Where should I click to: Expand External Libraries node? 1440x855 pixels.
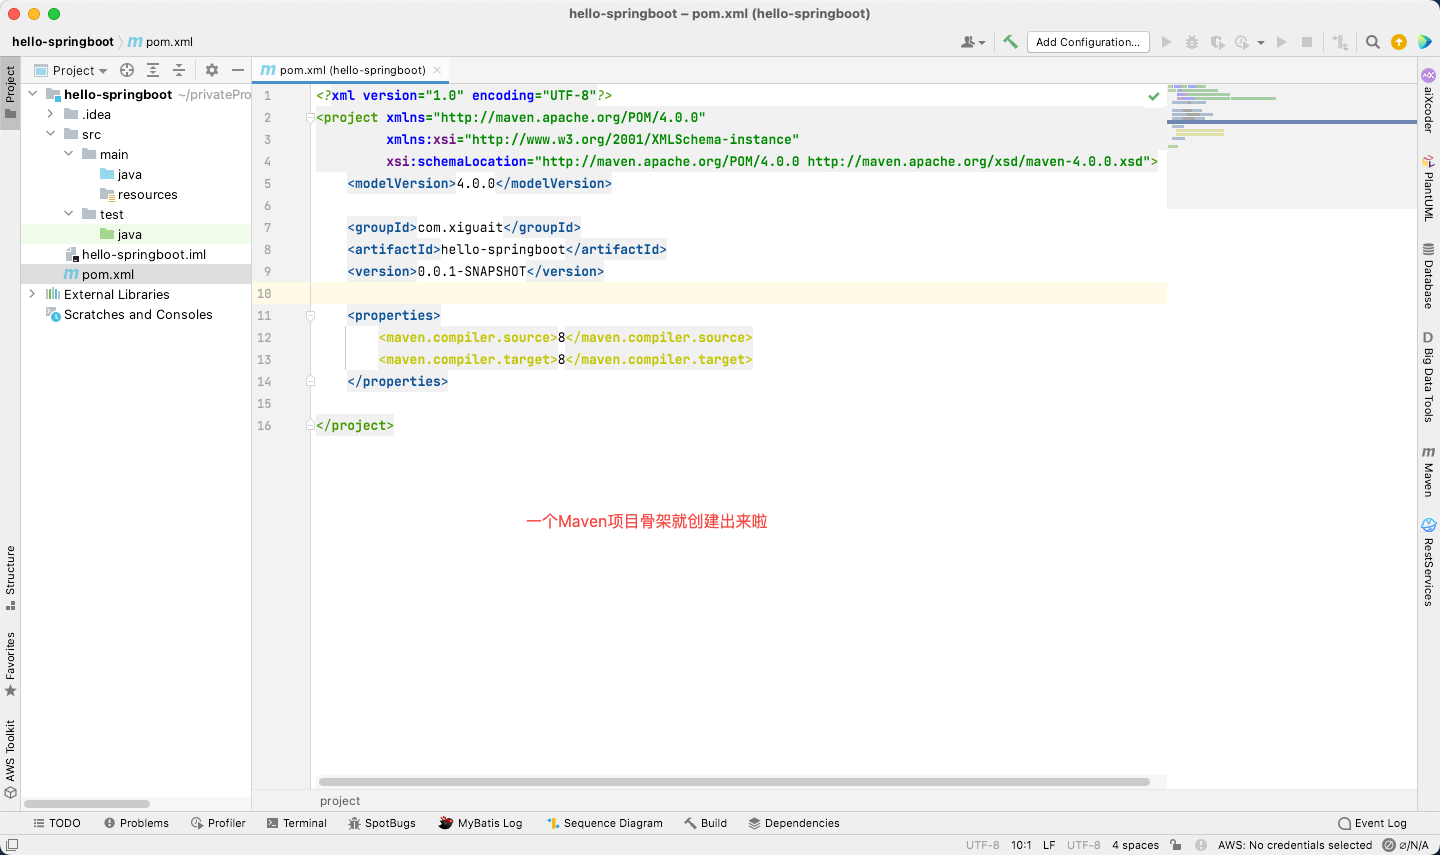(x=33, y=294)
